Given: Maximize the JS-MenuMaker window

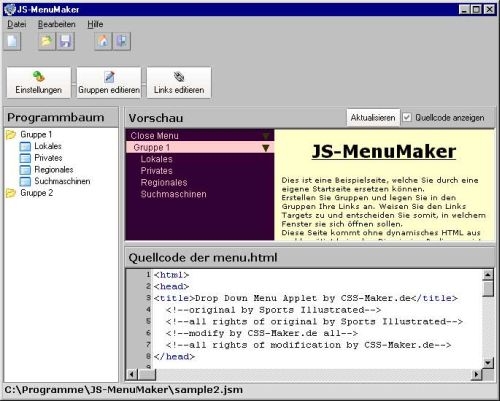Looking at the screenshot, I should (x=477, y=10).
